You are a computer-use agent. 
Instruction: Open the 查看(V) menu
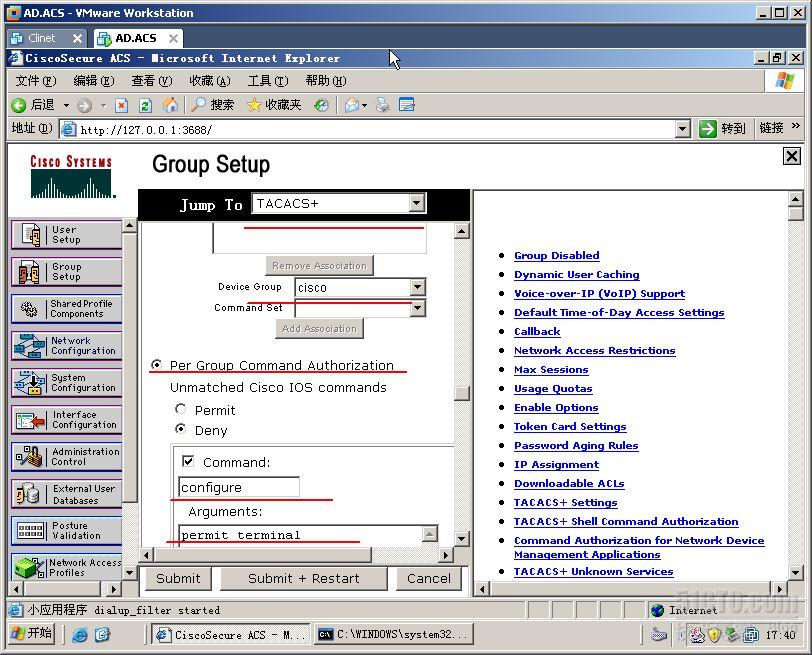pos(152,81)
